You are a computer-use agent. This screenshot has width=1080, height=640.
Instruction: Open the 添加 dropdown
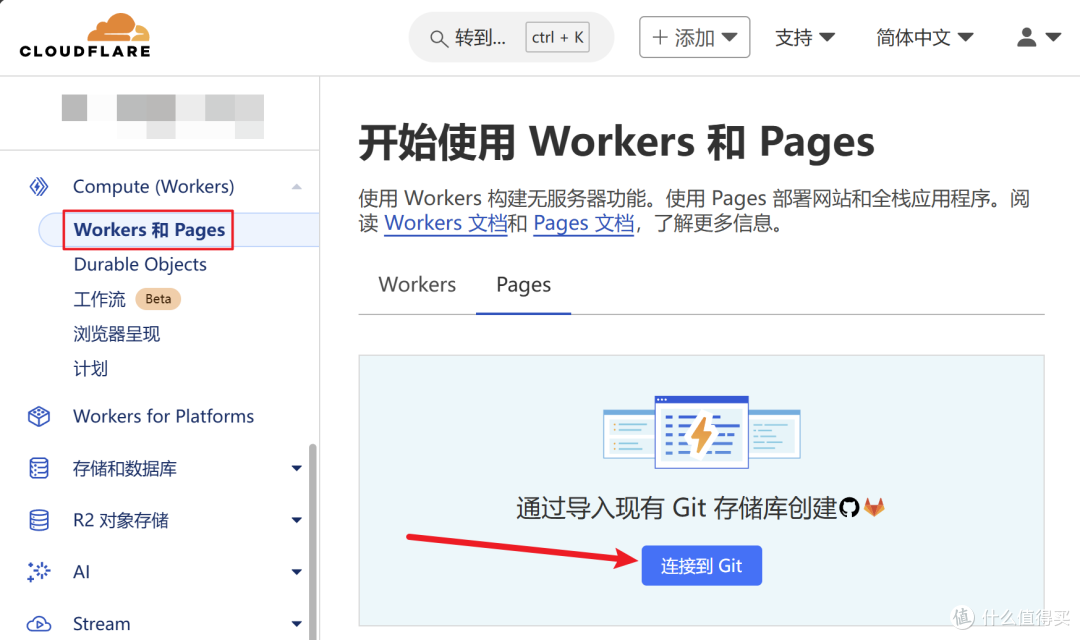[694, 37]
